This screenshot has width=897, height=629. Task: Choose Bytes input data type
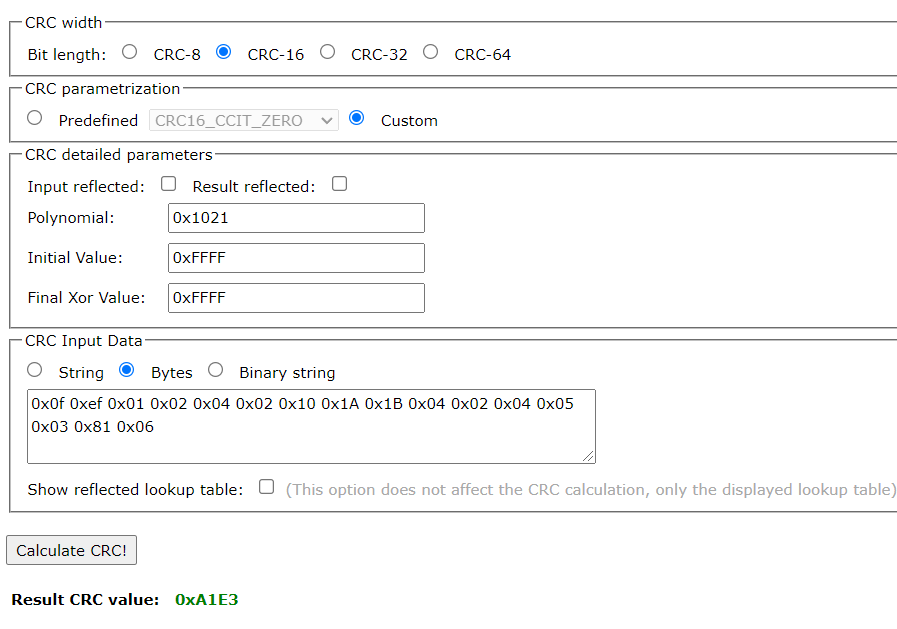click(127, 370)
